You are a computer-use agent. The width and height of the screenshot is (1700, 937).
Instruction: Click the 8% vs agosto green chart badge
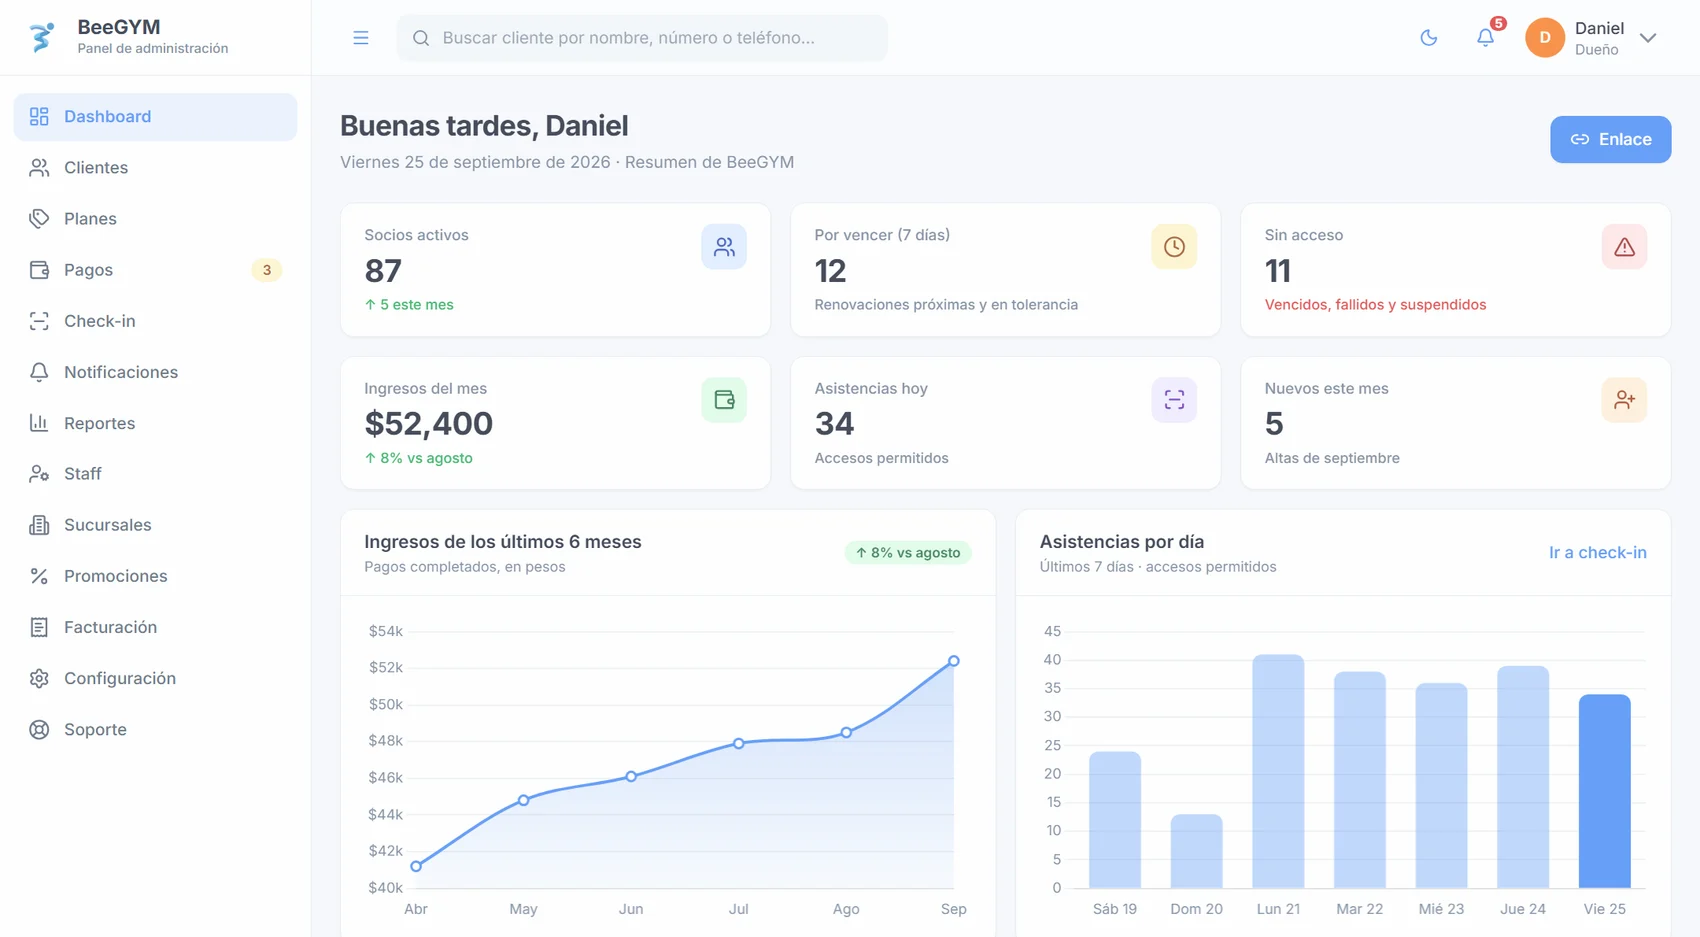tap(908, 552)
